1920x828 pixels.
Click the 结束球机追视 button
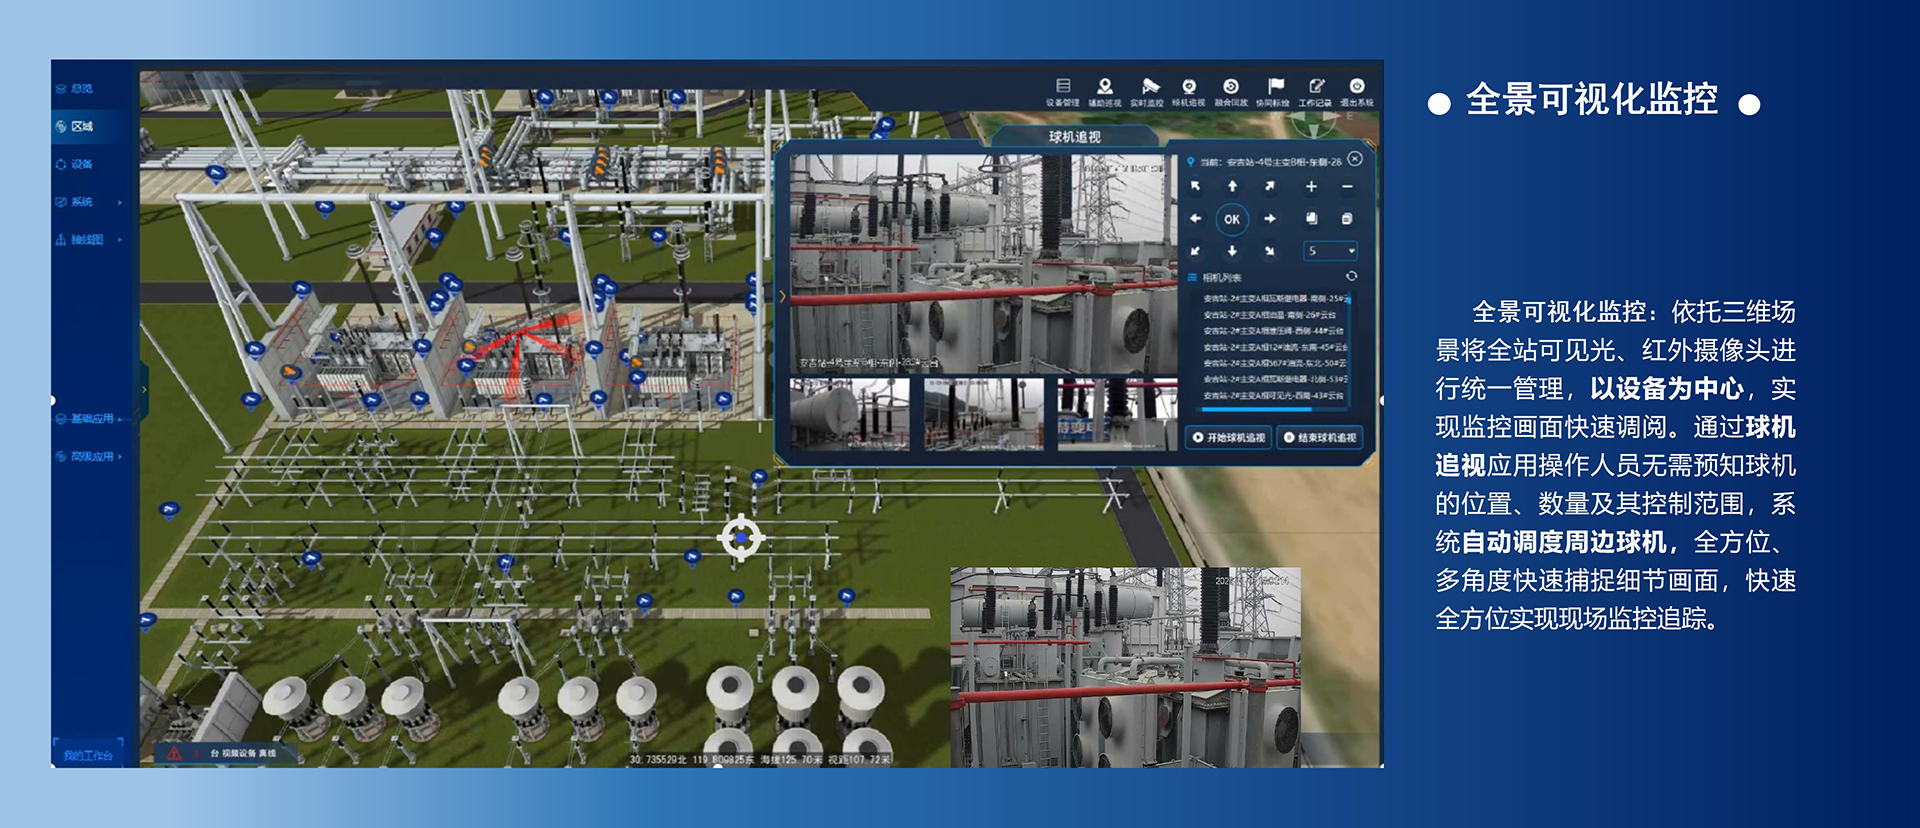pos(1320,437)
